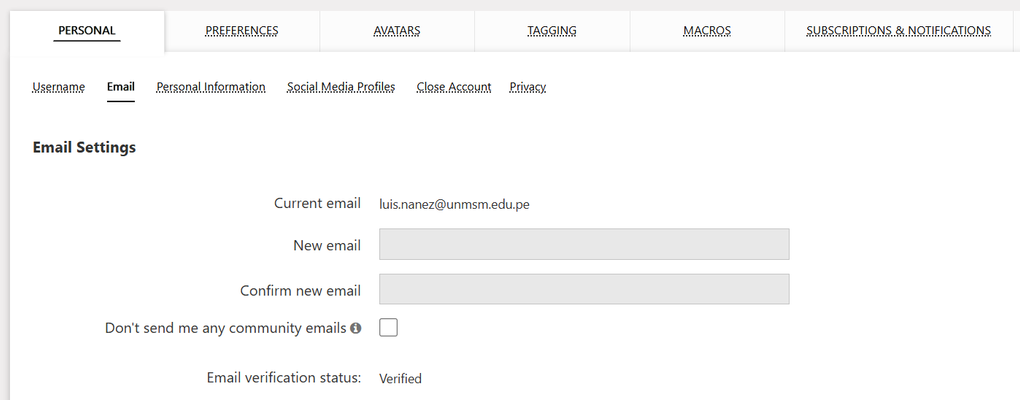Open the Username settings link

[59, 87]
